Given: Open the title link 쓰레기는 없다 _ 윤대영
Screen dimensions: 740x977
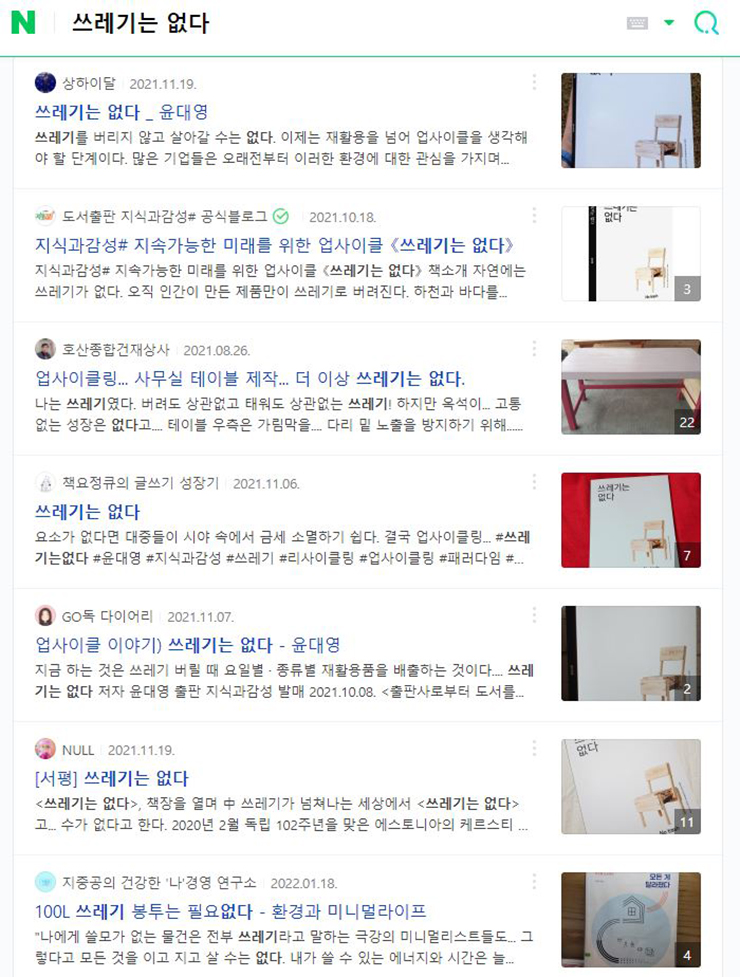Looking at the screenshot, I should tap(121, 112).
